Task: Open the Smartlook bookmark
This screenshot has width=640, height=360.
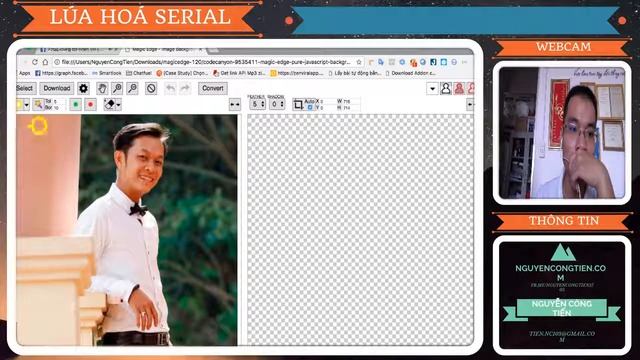Action: [107, 73]
